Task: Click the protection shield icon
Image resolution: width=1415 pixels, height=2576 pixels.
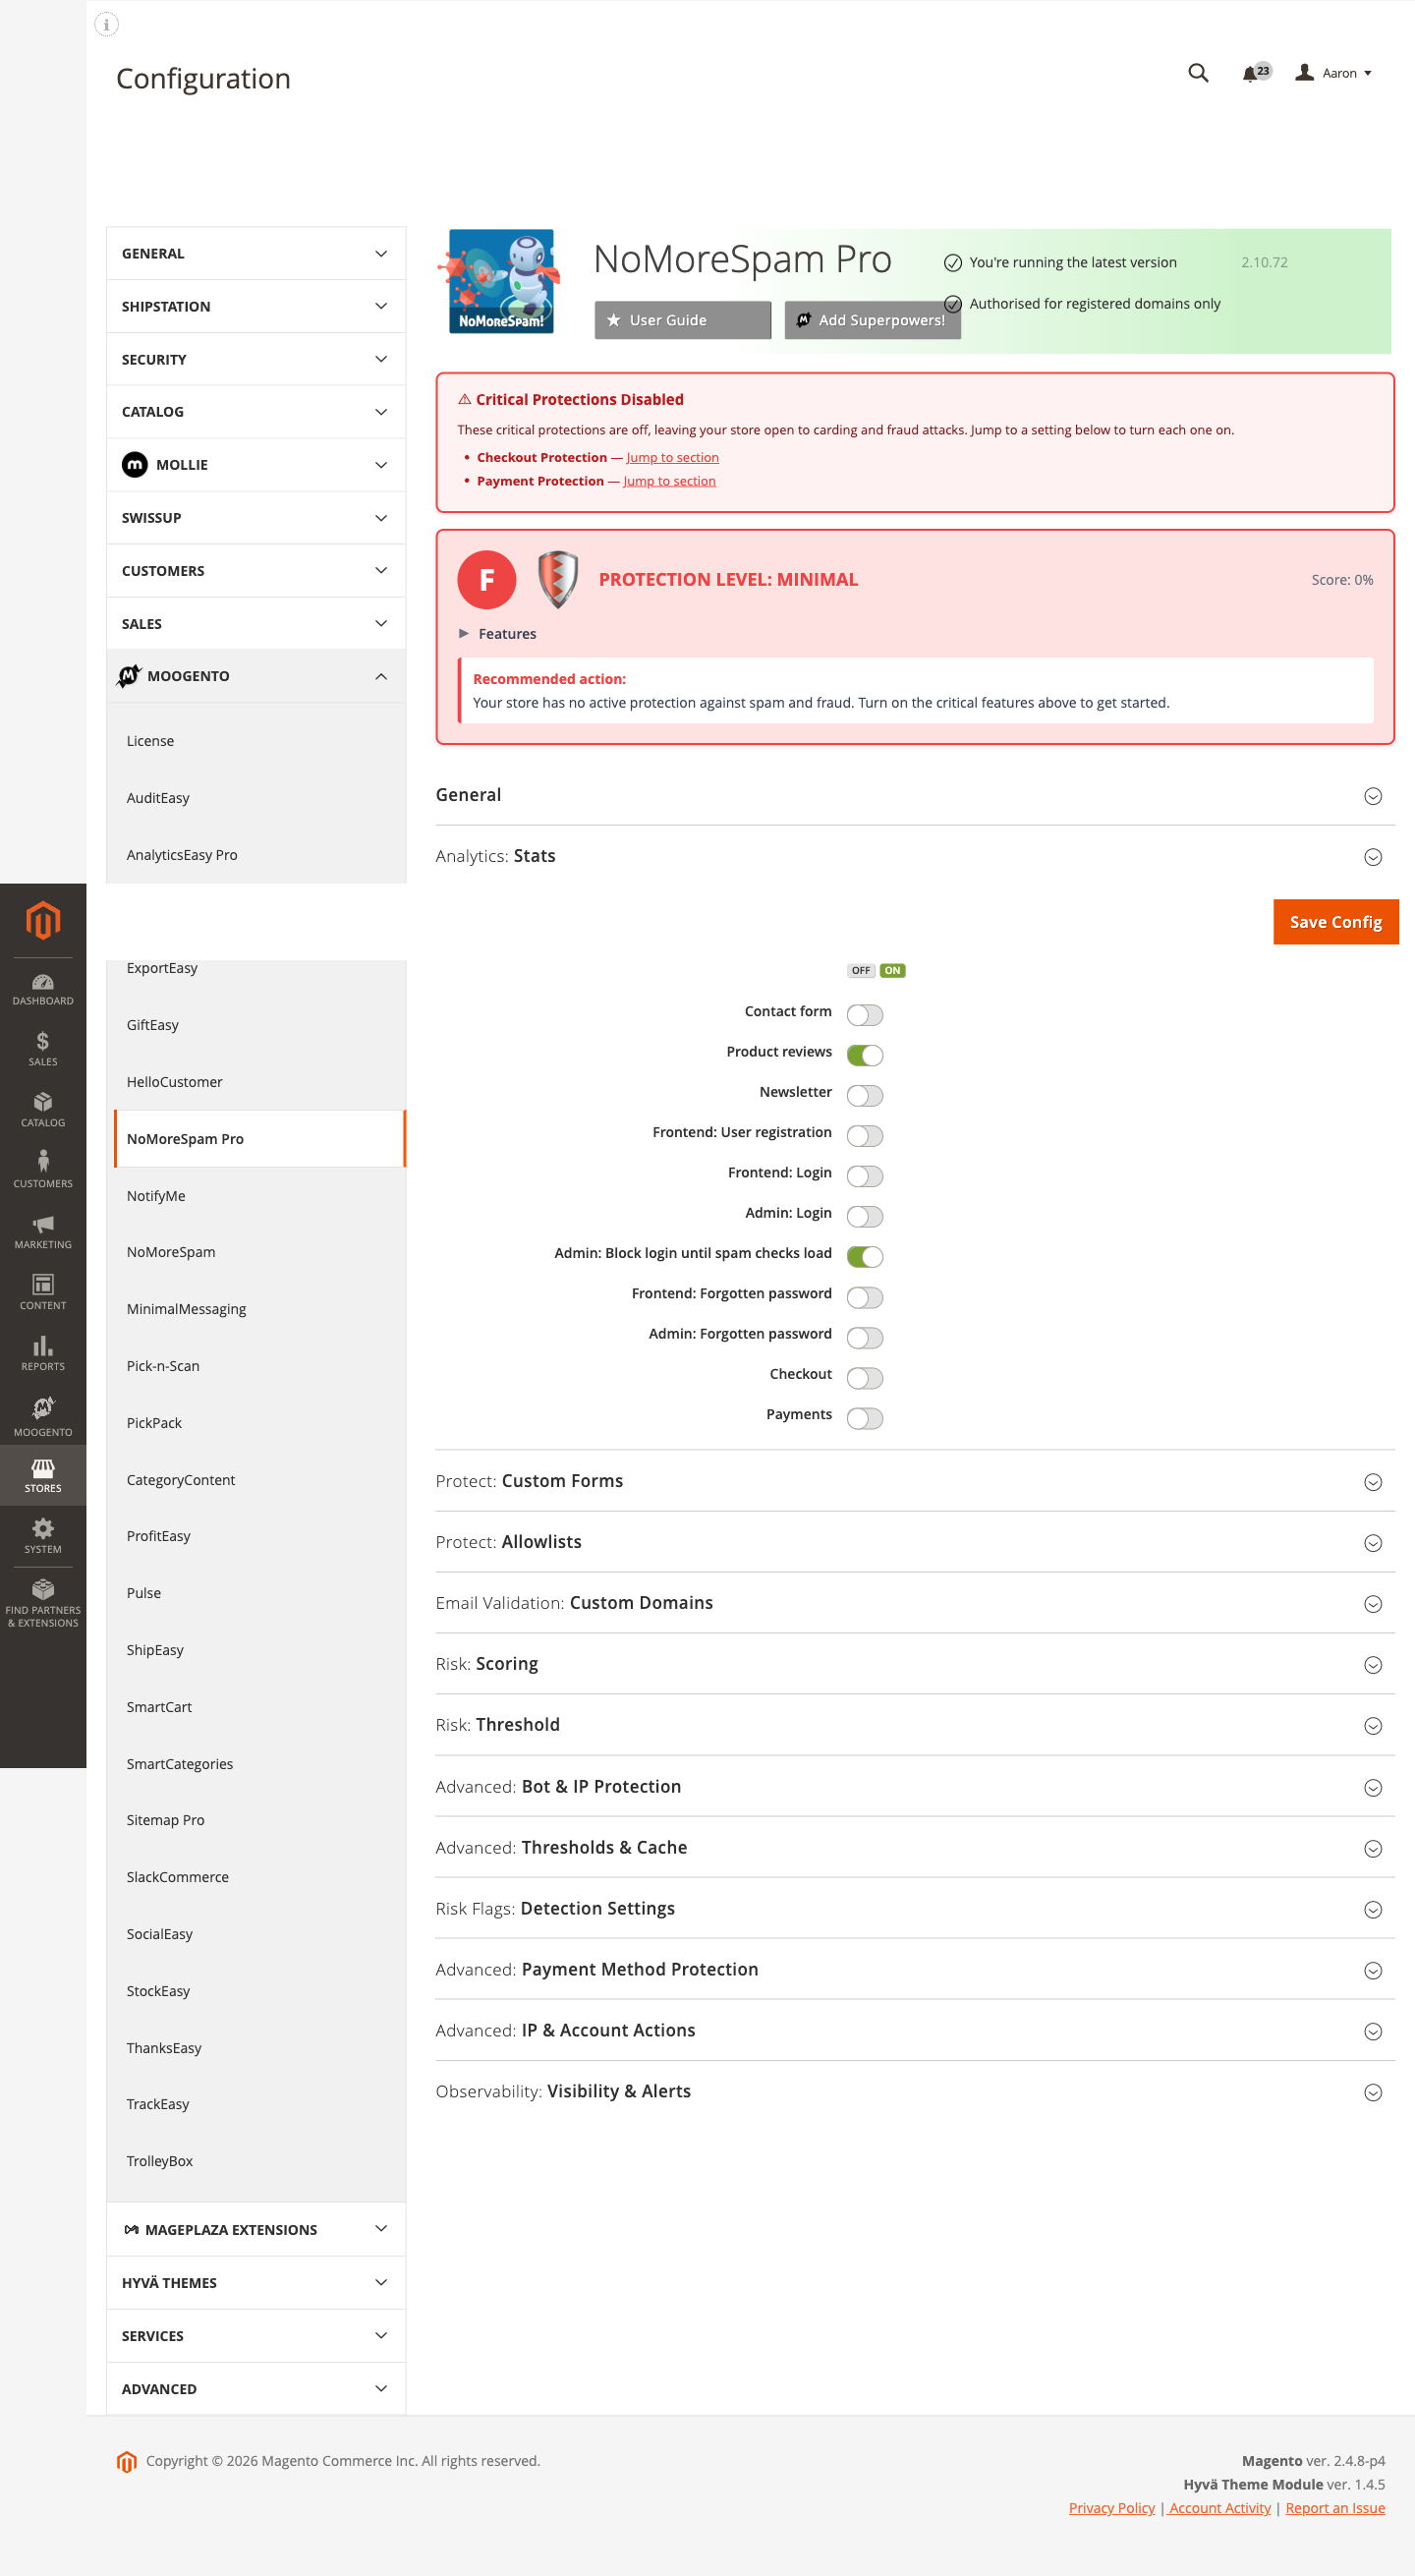Action: tap(558, 579)
